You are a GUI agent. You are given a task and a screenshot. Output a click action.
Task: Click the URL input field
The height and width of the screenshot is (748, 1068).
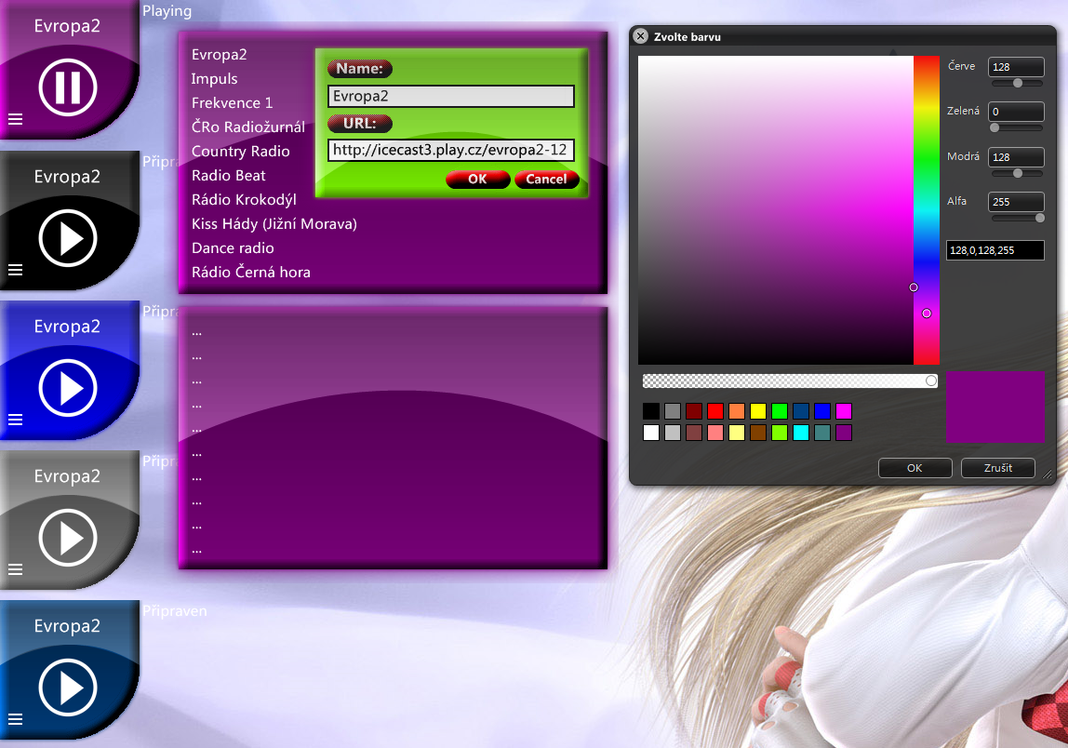[x=451, y=150]
